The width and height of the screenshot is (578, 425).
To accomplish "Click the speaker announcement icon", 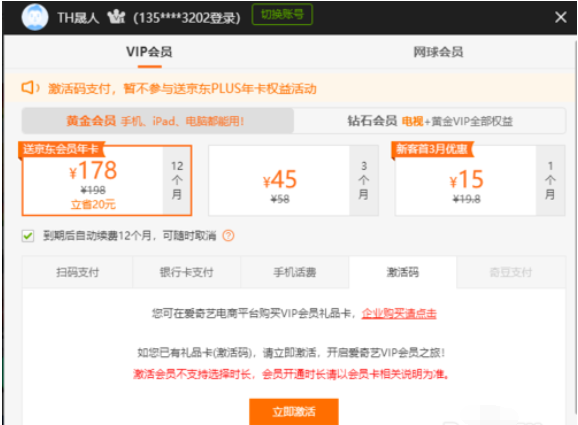I will [30, 88].
